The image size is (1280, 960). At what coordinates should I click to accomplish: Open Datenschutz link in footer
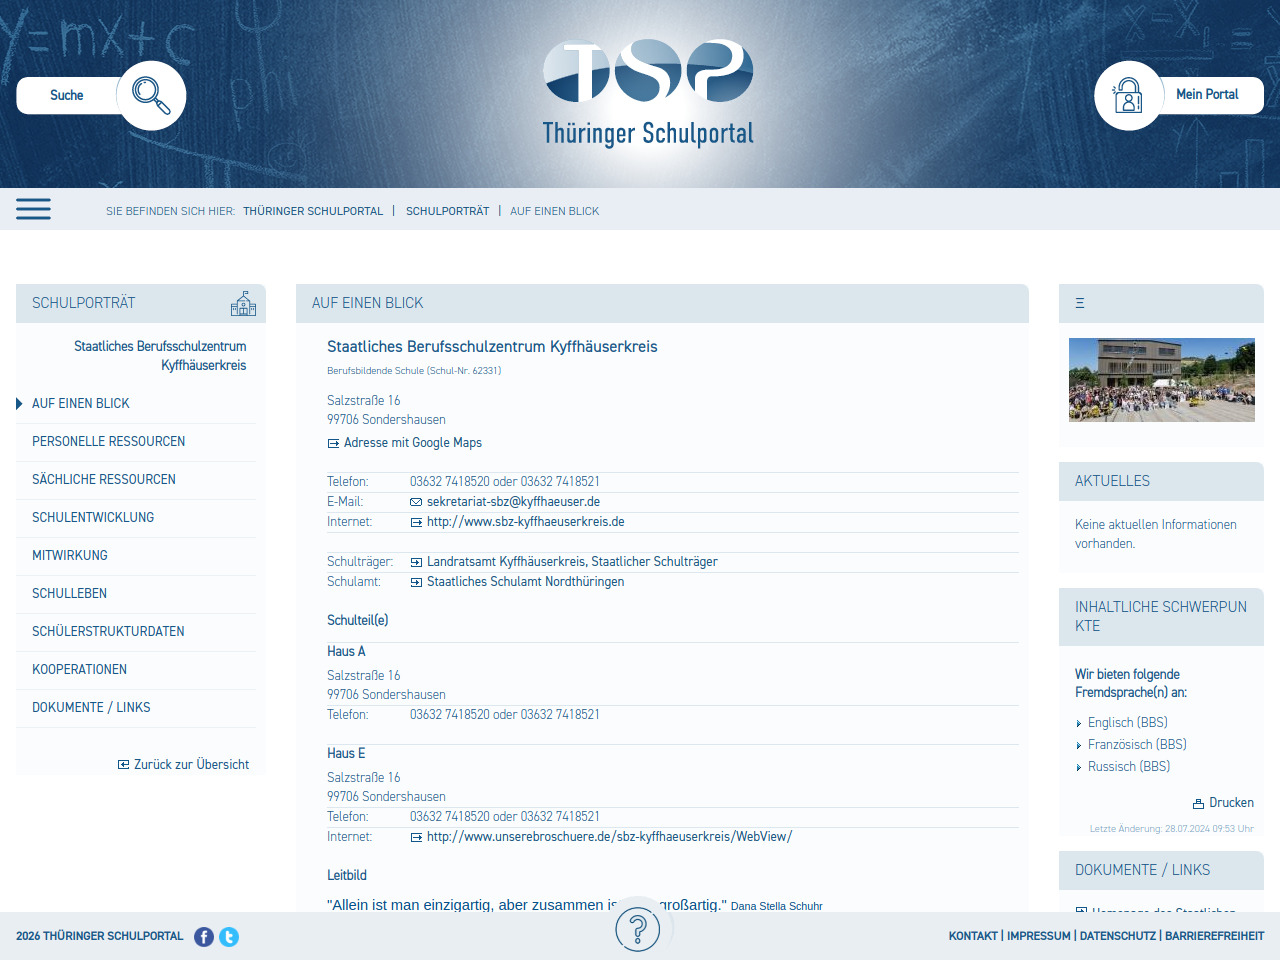[1117, 936]
